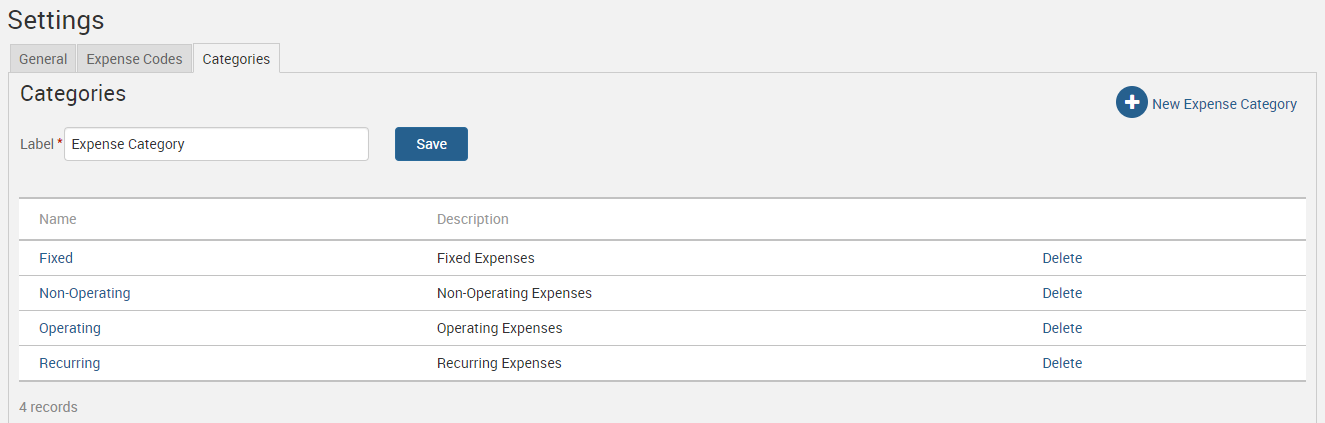
Task: Click the Save button
Action: click(x=431, y=144)
